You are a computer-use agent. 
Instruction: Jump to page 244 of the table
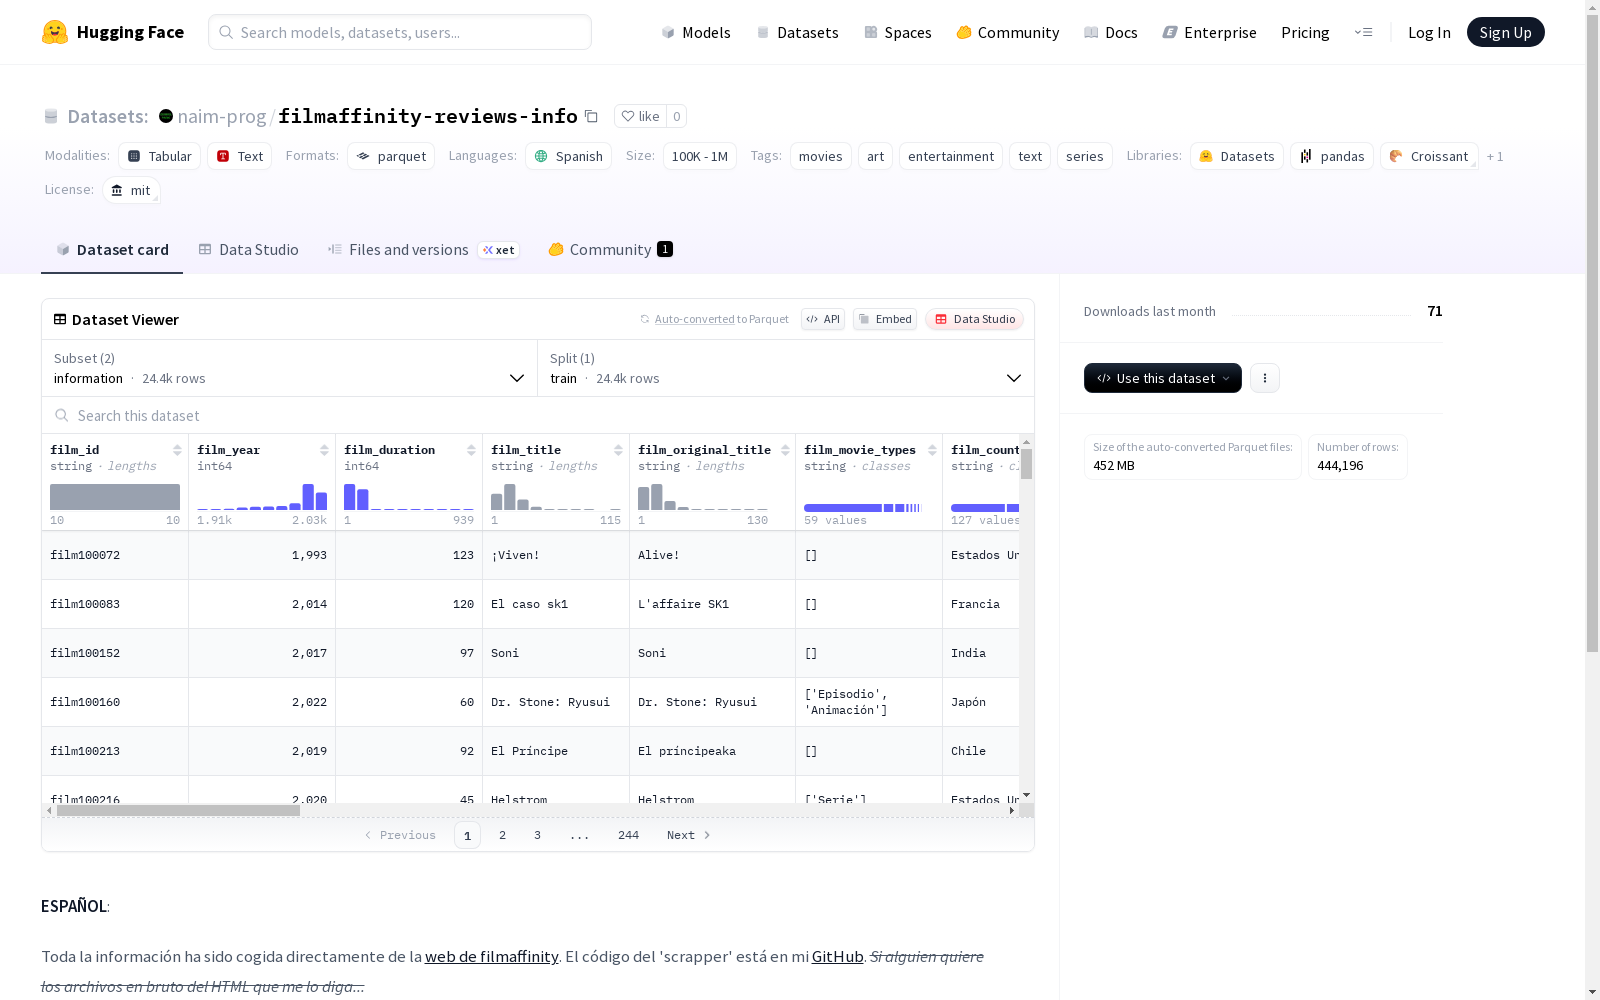pyautogui.click(x=628, y=835)
